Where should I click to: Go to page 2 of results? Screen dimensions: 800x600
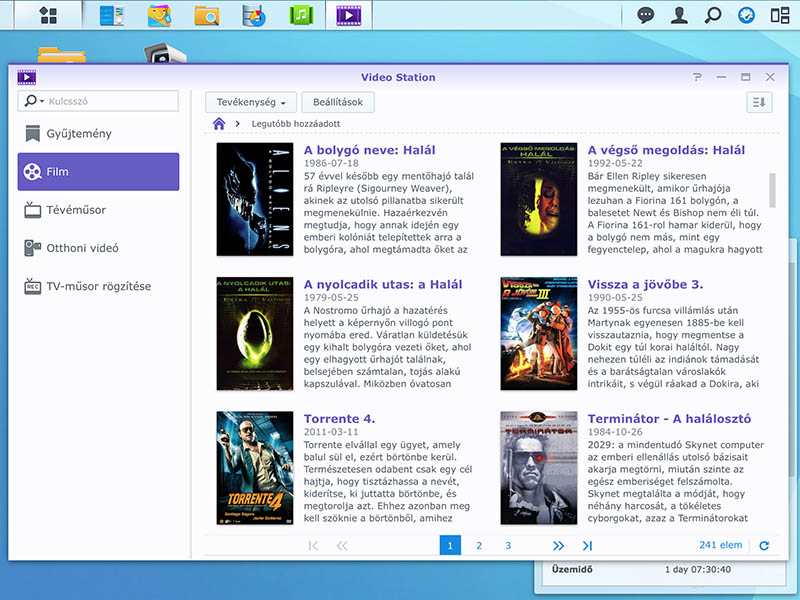(x=479, y=545)
